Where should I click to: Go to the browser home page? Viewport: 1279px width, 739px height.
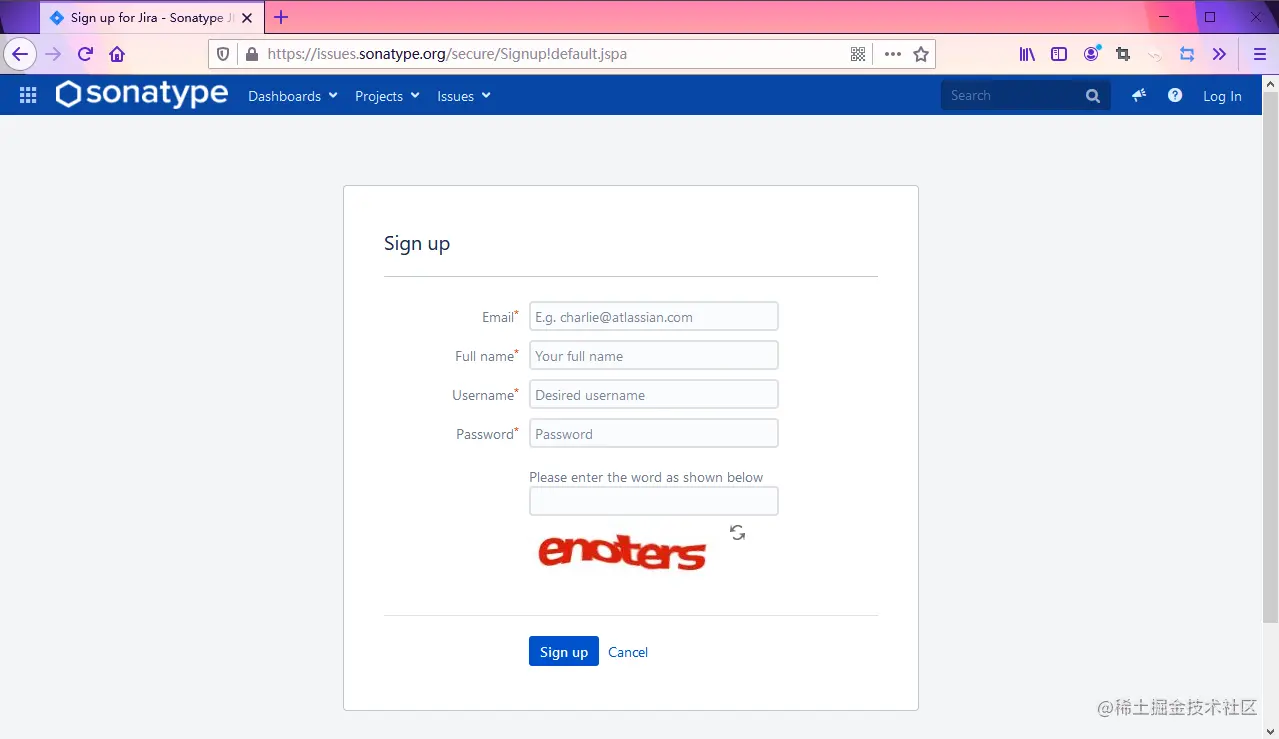tap(117, 54)
